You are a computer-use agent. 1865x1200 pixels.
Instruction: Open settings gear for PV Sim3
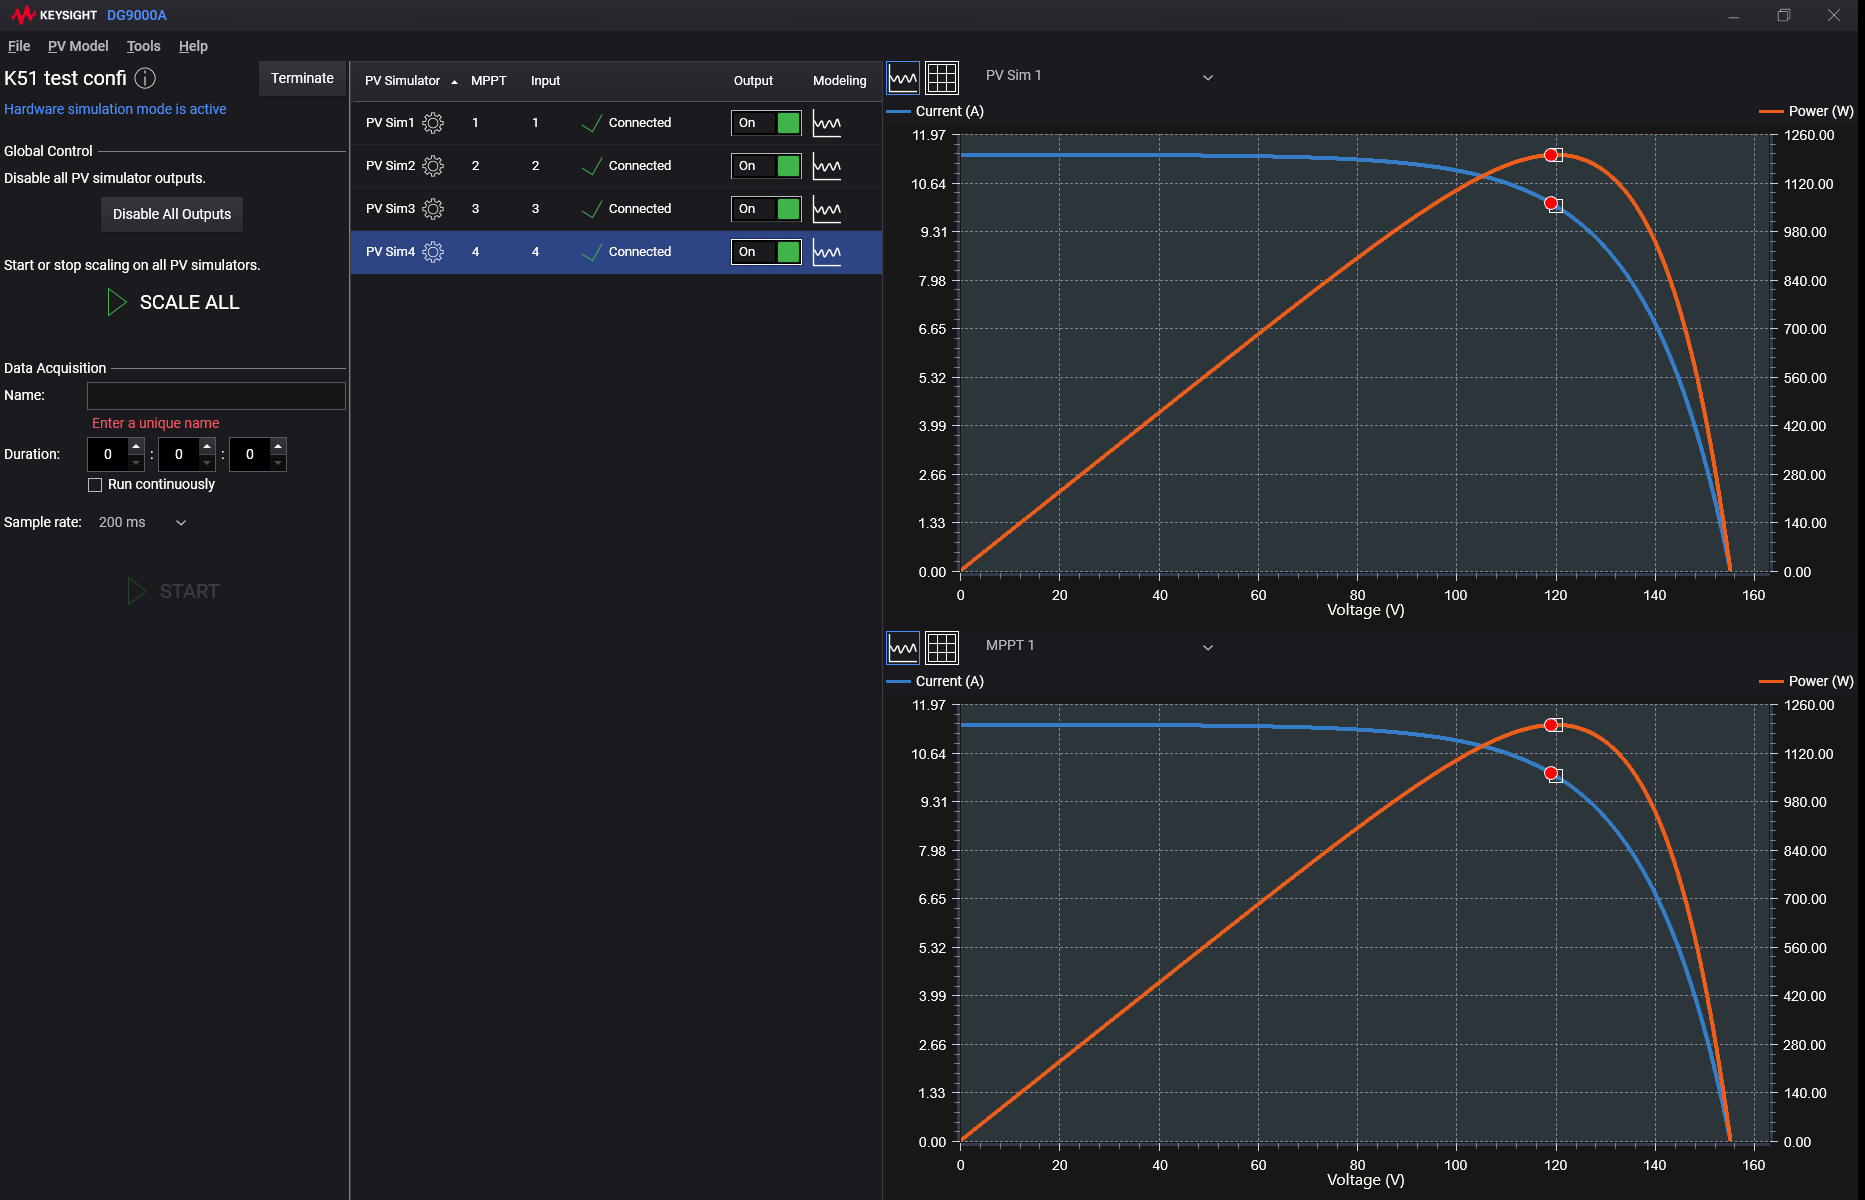[x=433, y=209]
